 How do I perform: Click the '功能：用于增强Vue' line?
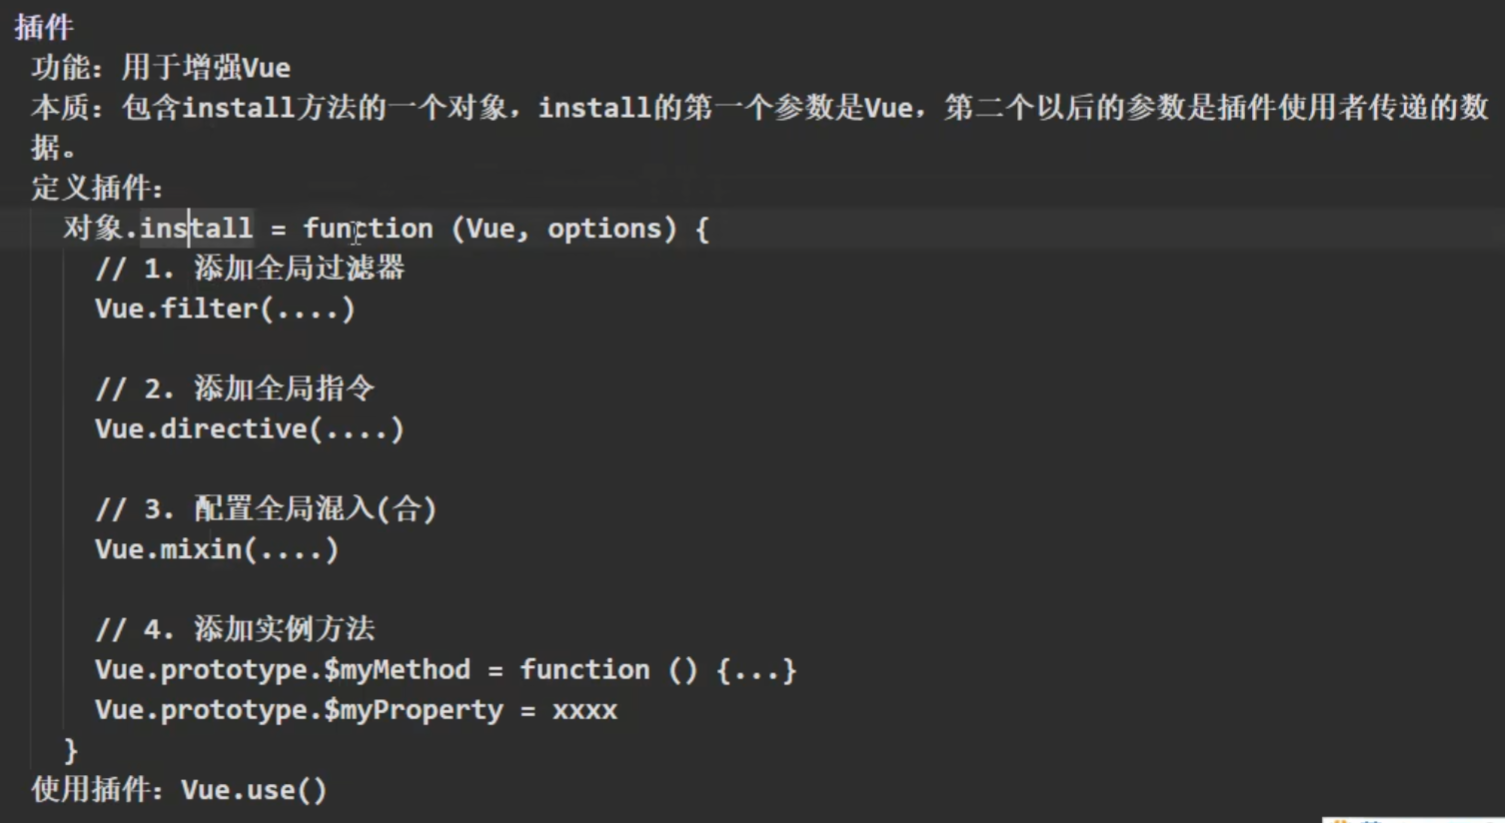point(161,68)
